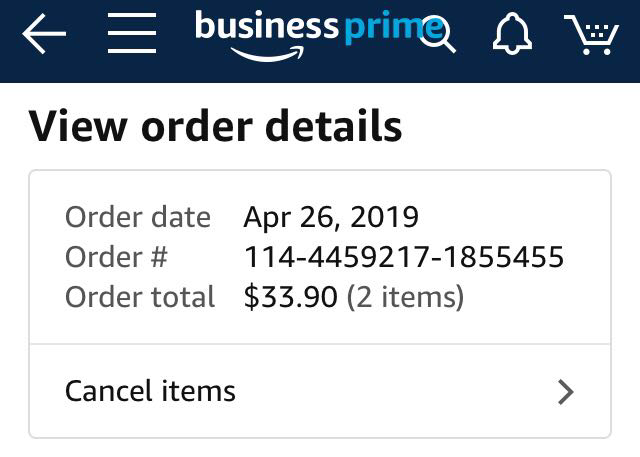The height and width of the screenshot is (457, 640).
Task: Tap the search magnifier icon
Action: point(438,36)
